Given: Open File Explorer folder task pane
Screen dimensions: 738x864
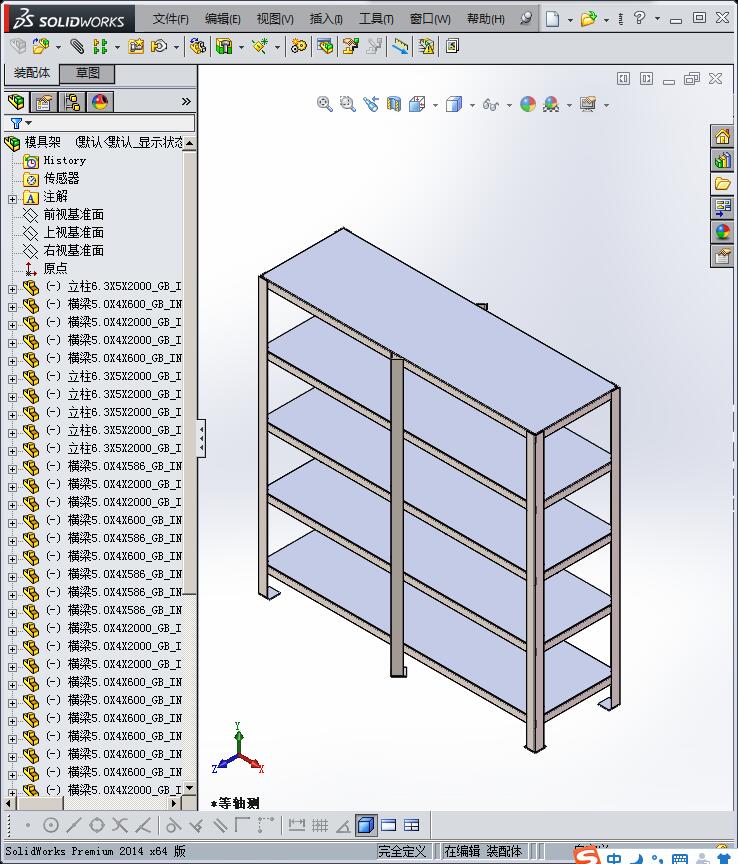Looking at the screenshot, I should coord(723,184).
